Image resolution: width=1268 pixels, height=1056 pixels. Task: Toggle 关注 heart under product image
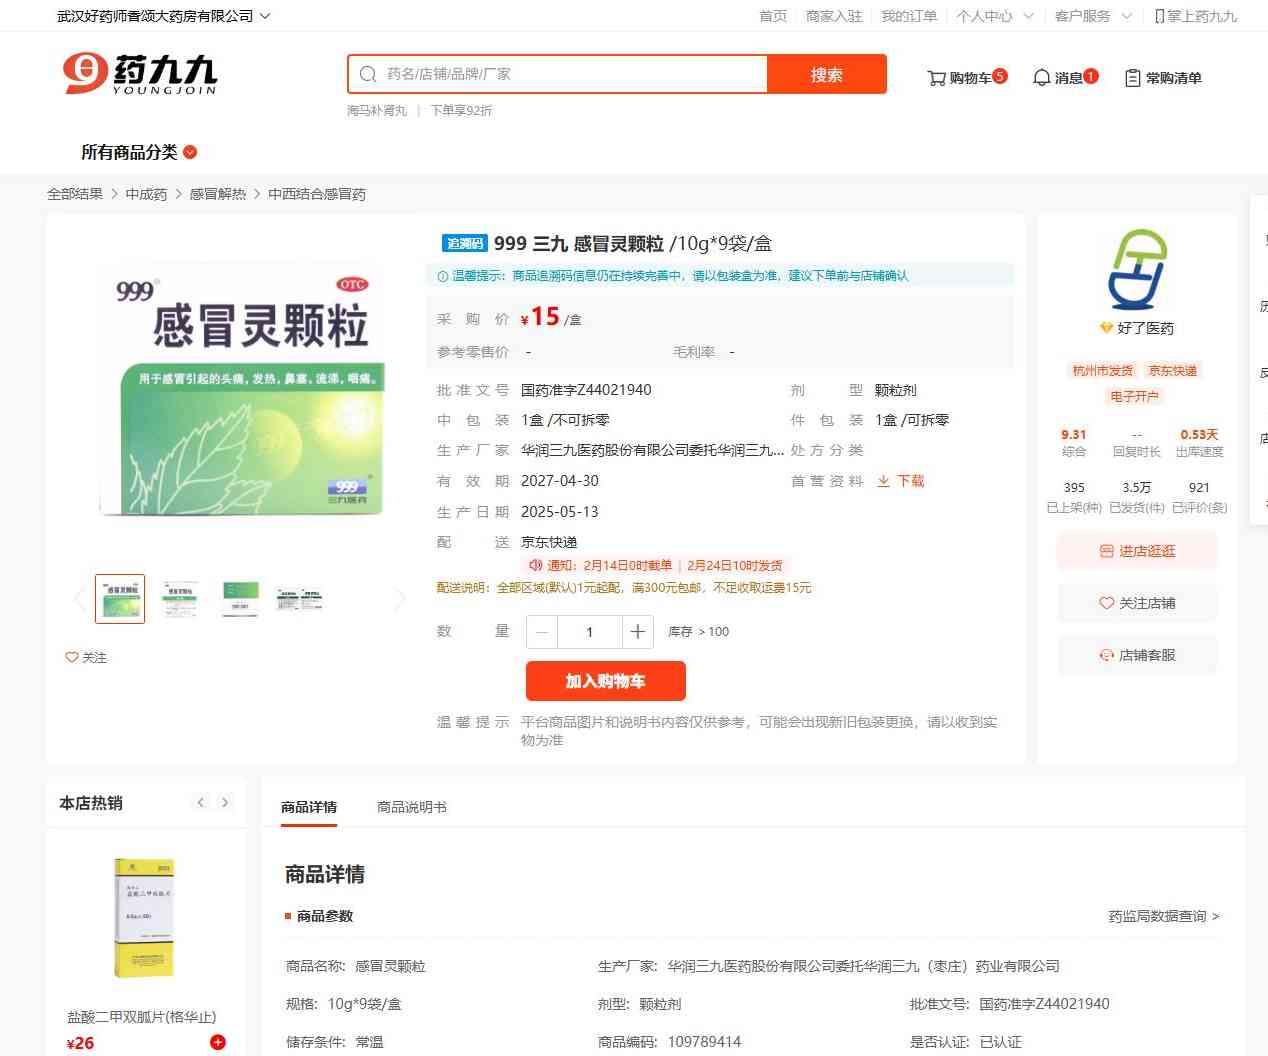tap(86, 657)
